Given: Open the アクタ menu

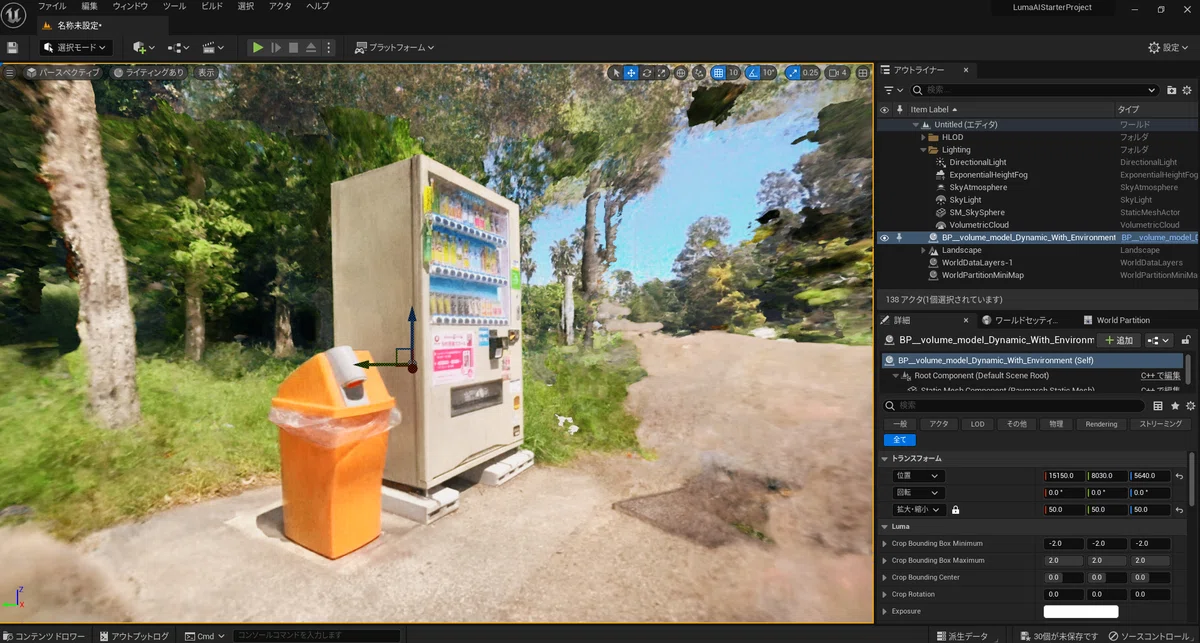Looking at the screenshot, I should click(x=280, y=6).
